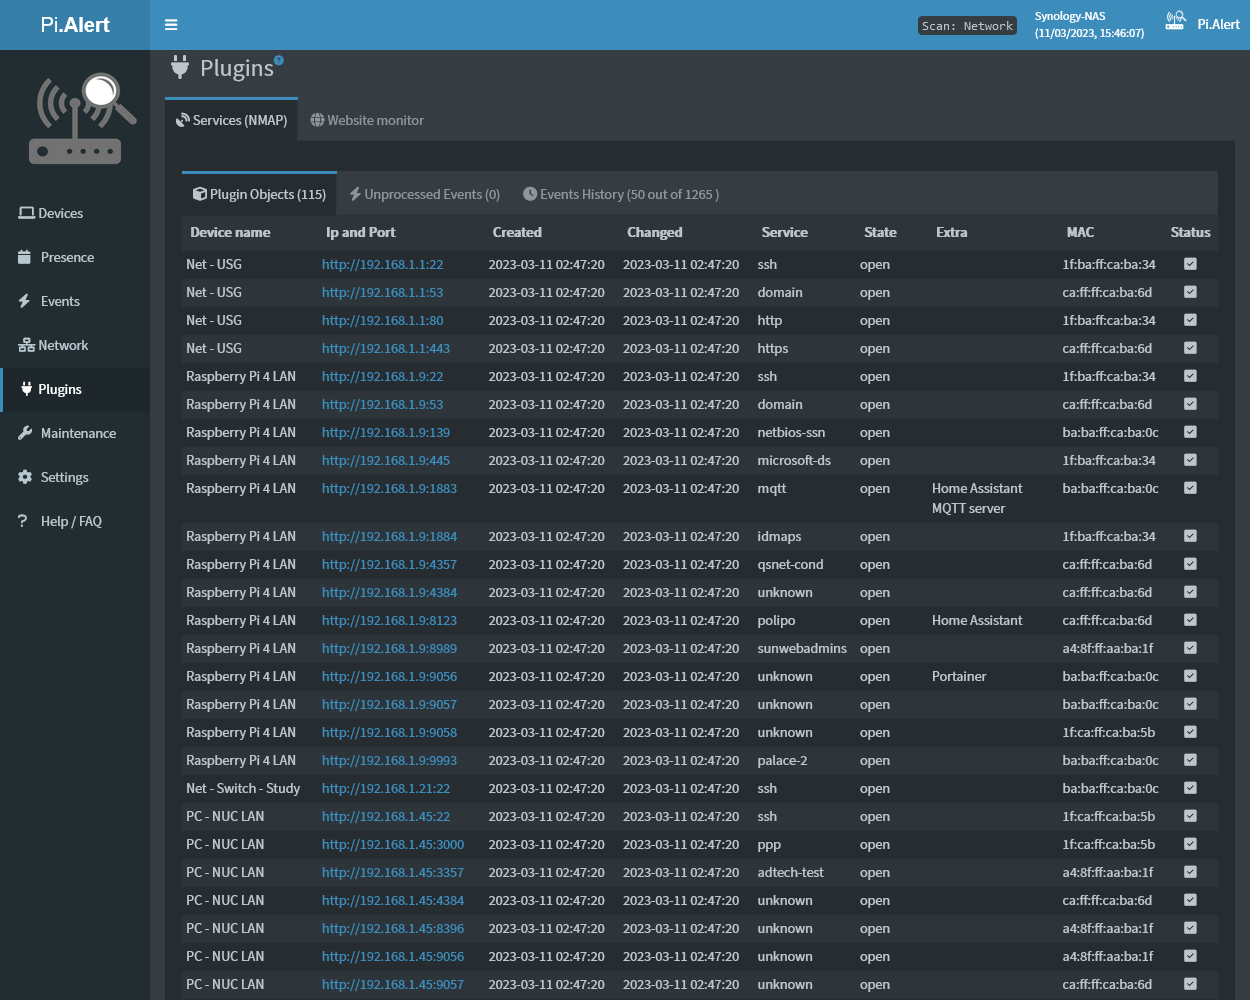1250x1000 pixels.
Task: Open link http://192.168.1.45:3000
Action: click(x=392, y=845)
